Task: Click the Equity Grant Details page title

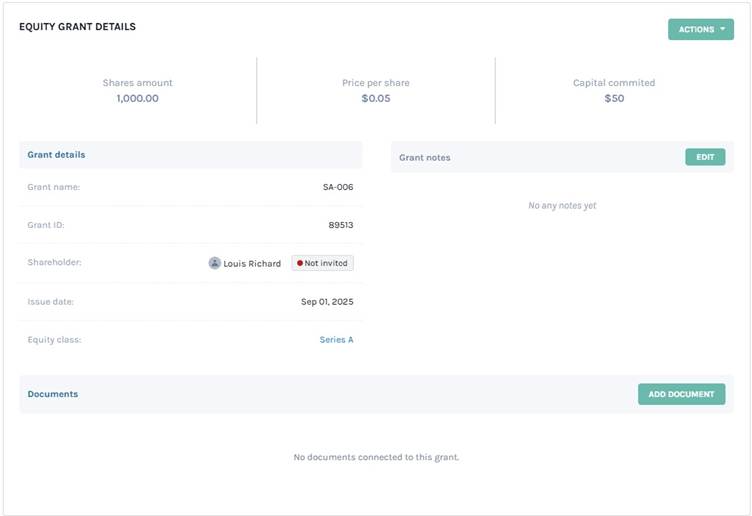Action: click(77, 27)
